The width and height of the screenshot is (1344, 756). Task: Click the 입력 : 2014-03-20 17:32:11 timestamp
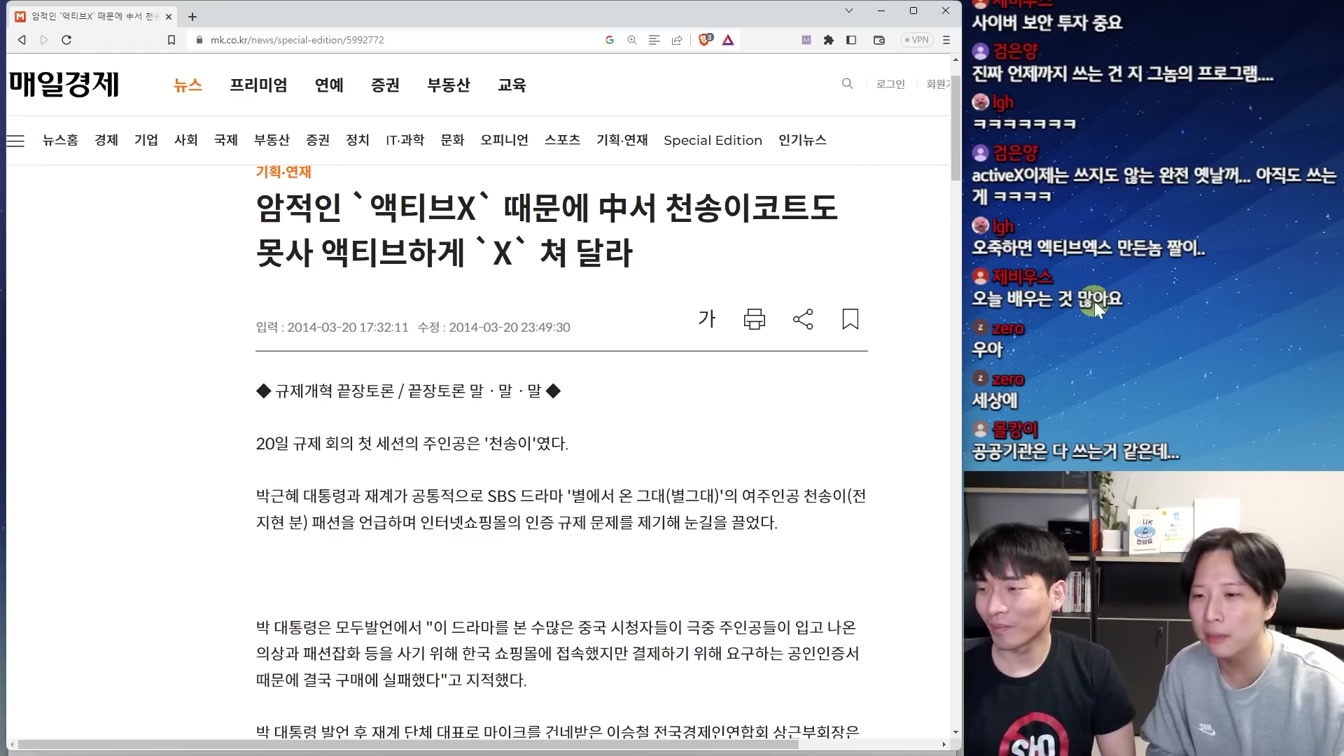pos(332,327)
